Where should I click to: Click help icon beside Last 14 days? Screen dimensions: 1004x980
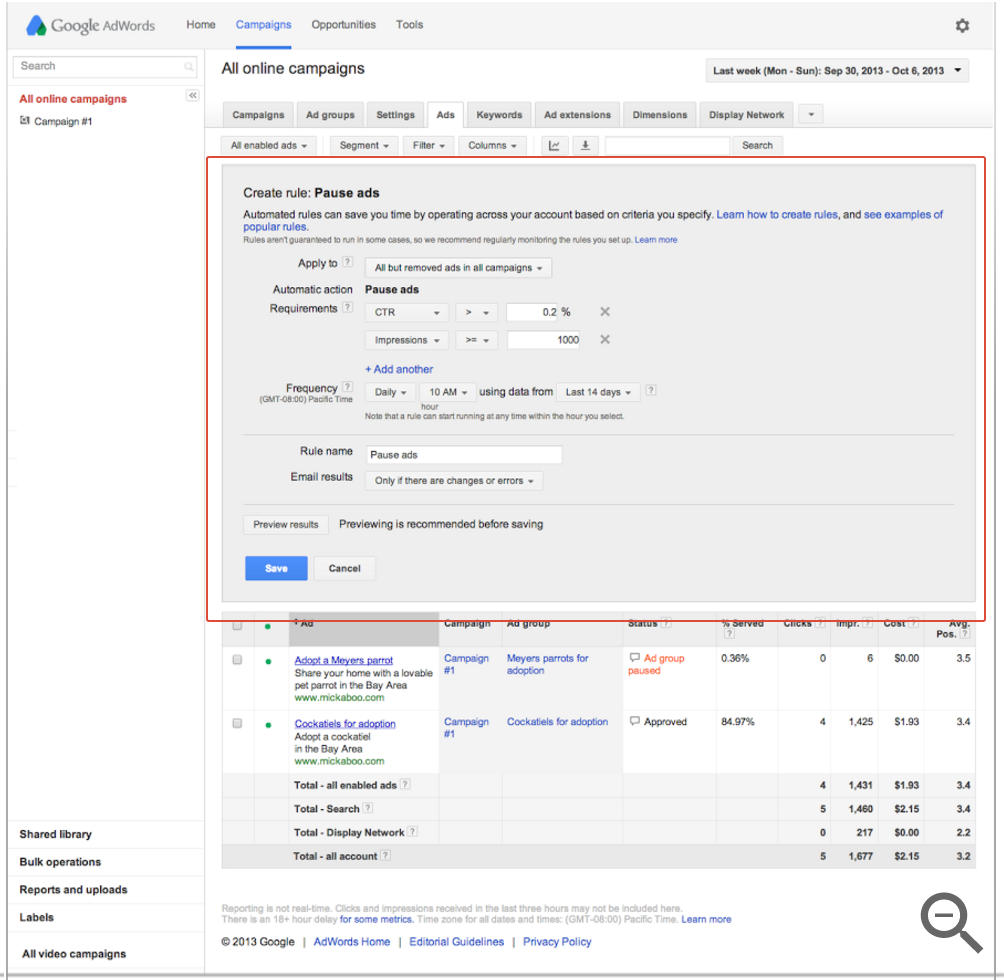click(x=651, y=390)
